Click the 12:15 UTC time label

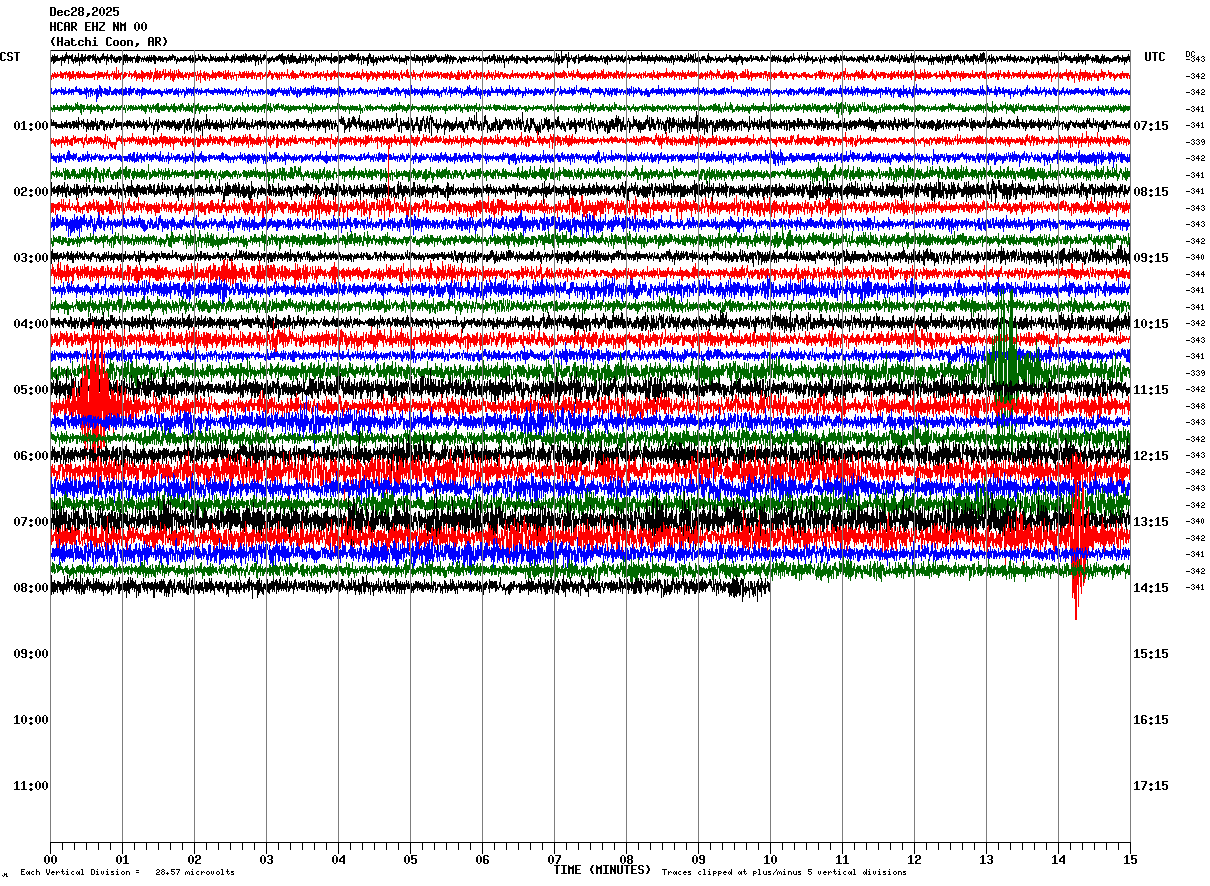[x=1152, y=456]
